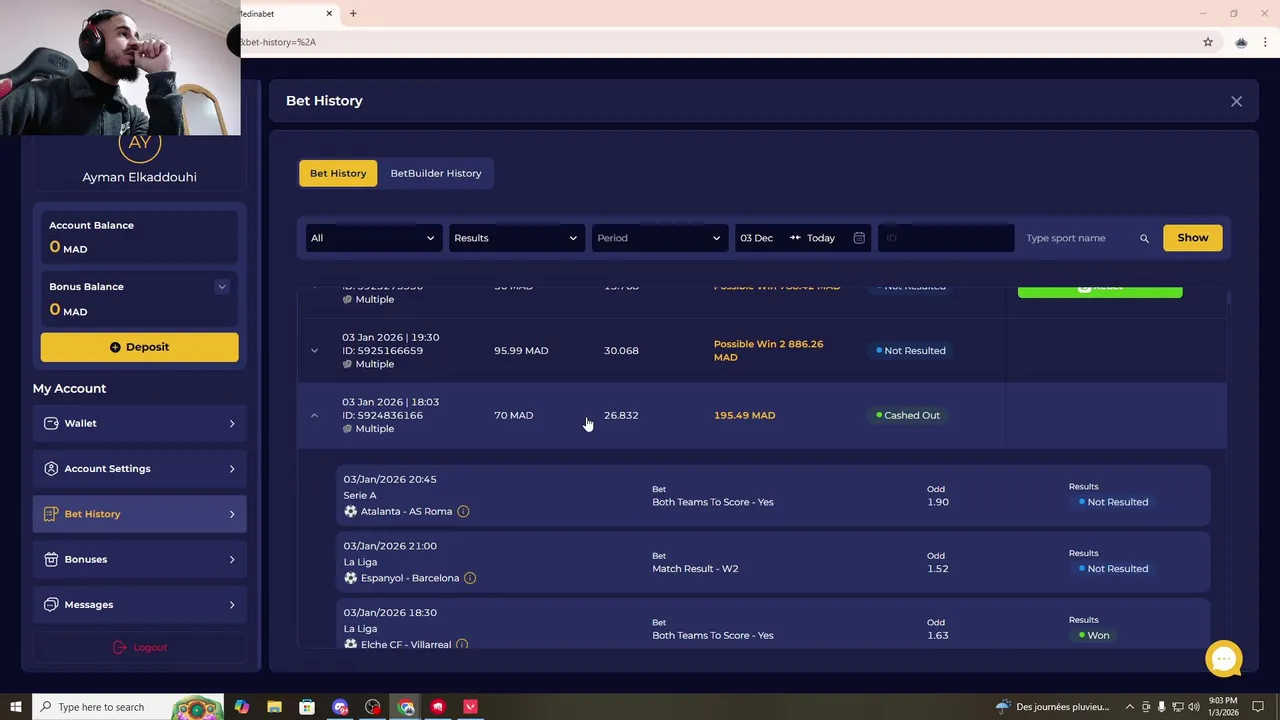Open the Bonuses section
1280x720 pixels.
(x=139, y=559)
